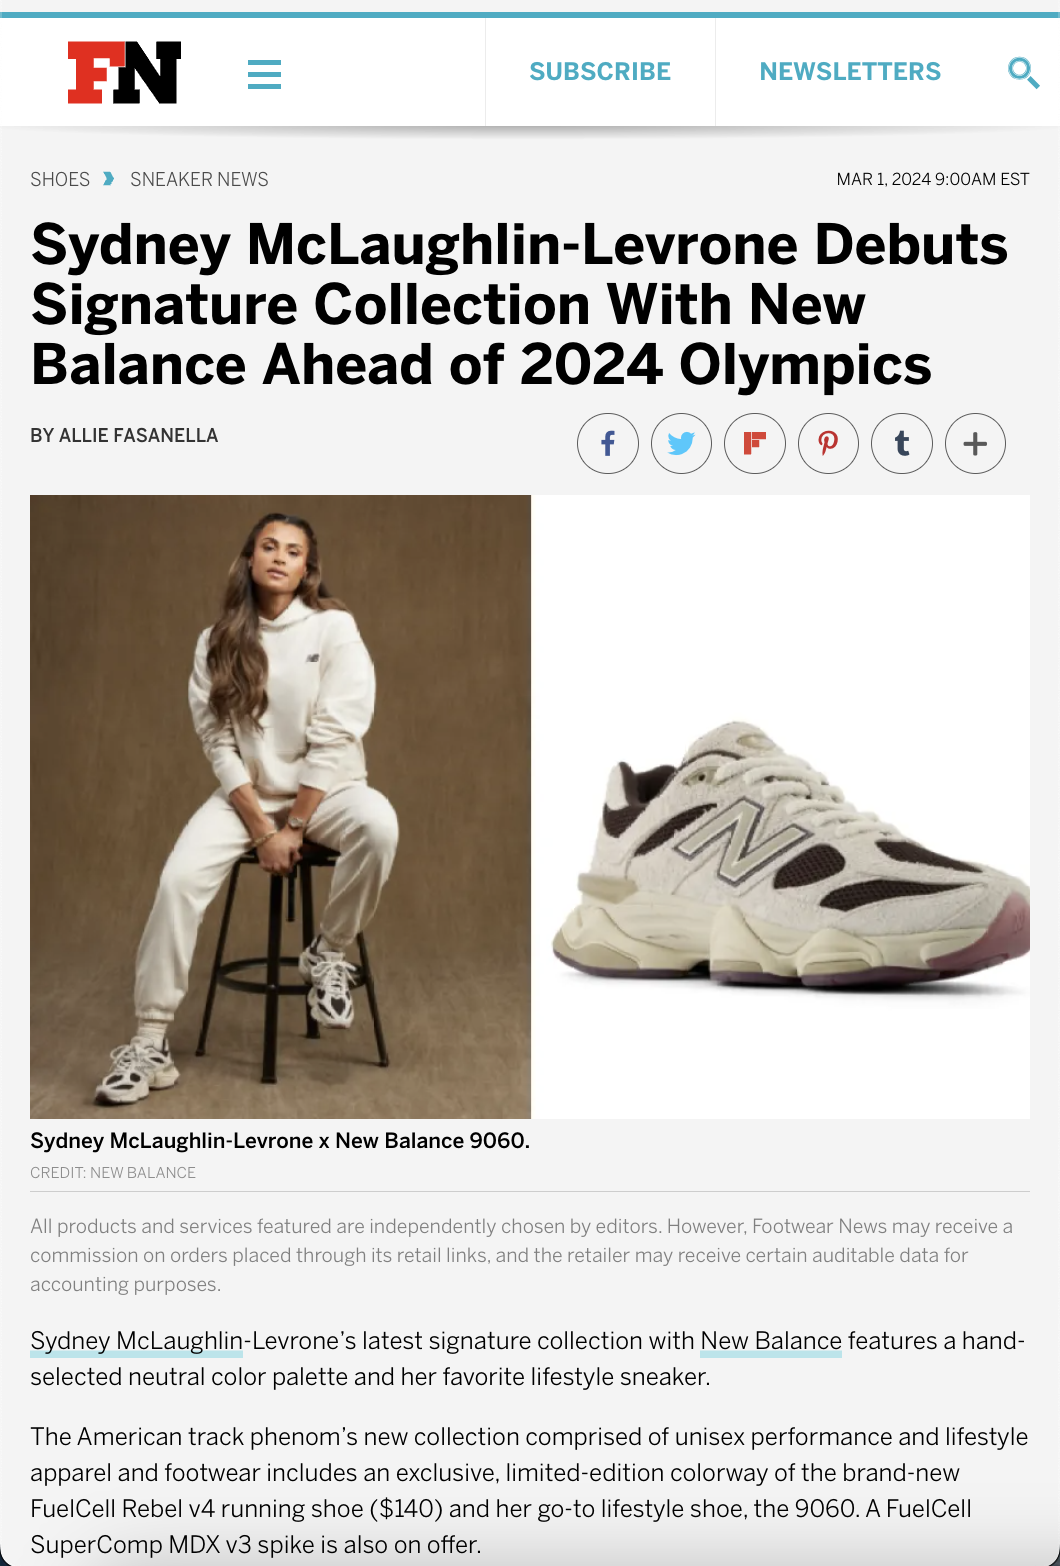
Task: Share article on Tumblr
Action: coord(902,443)
